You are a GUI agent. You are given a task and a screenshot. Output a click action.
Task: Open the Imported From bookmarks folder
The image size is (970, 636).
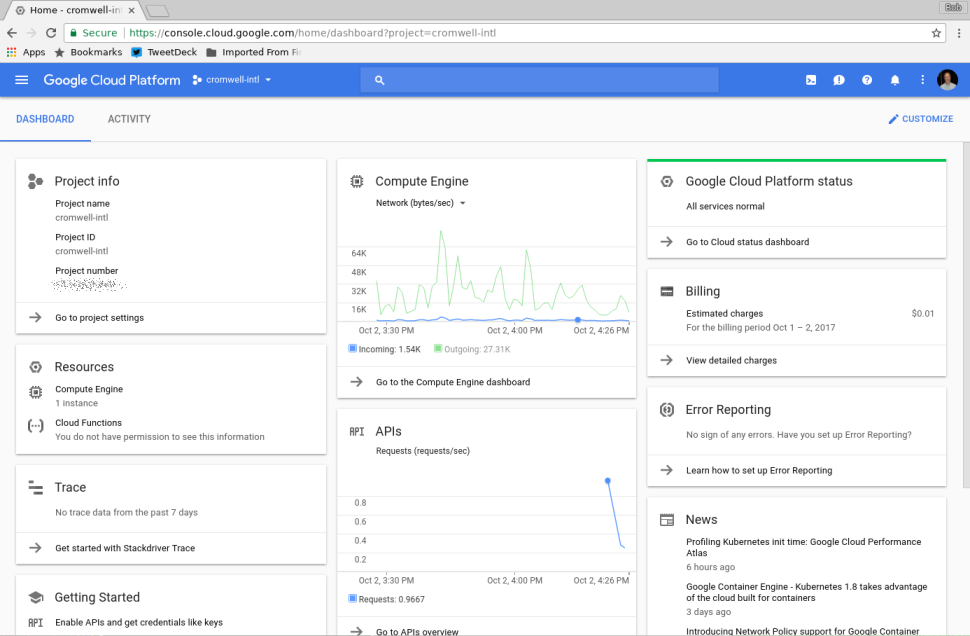pyautogui.click(x=254, y=52)
